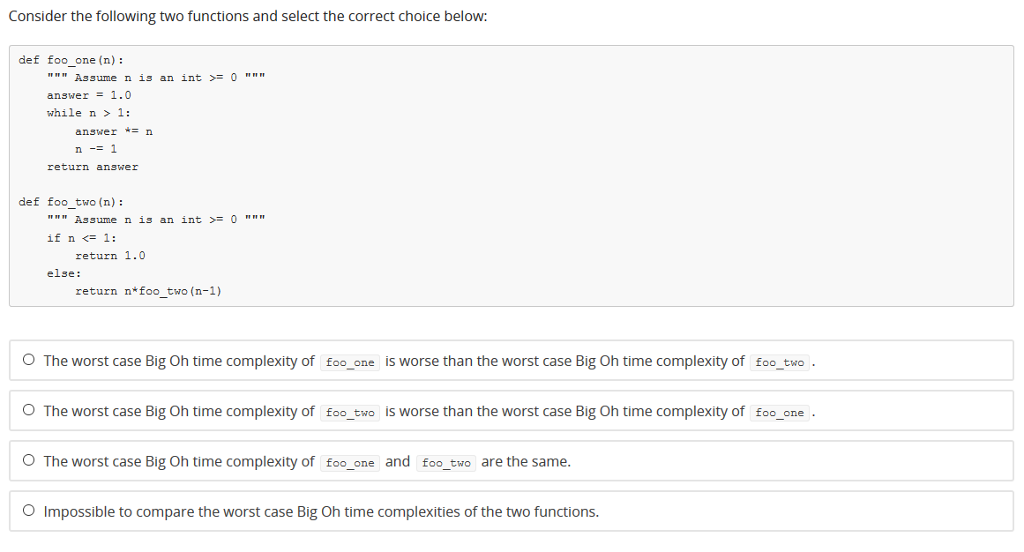Click the 'Consider the following two functions' prompt
Screen dimensions: 1024x552
(x=248, y=16)
